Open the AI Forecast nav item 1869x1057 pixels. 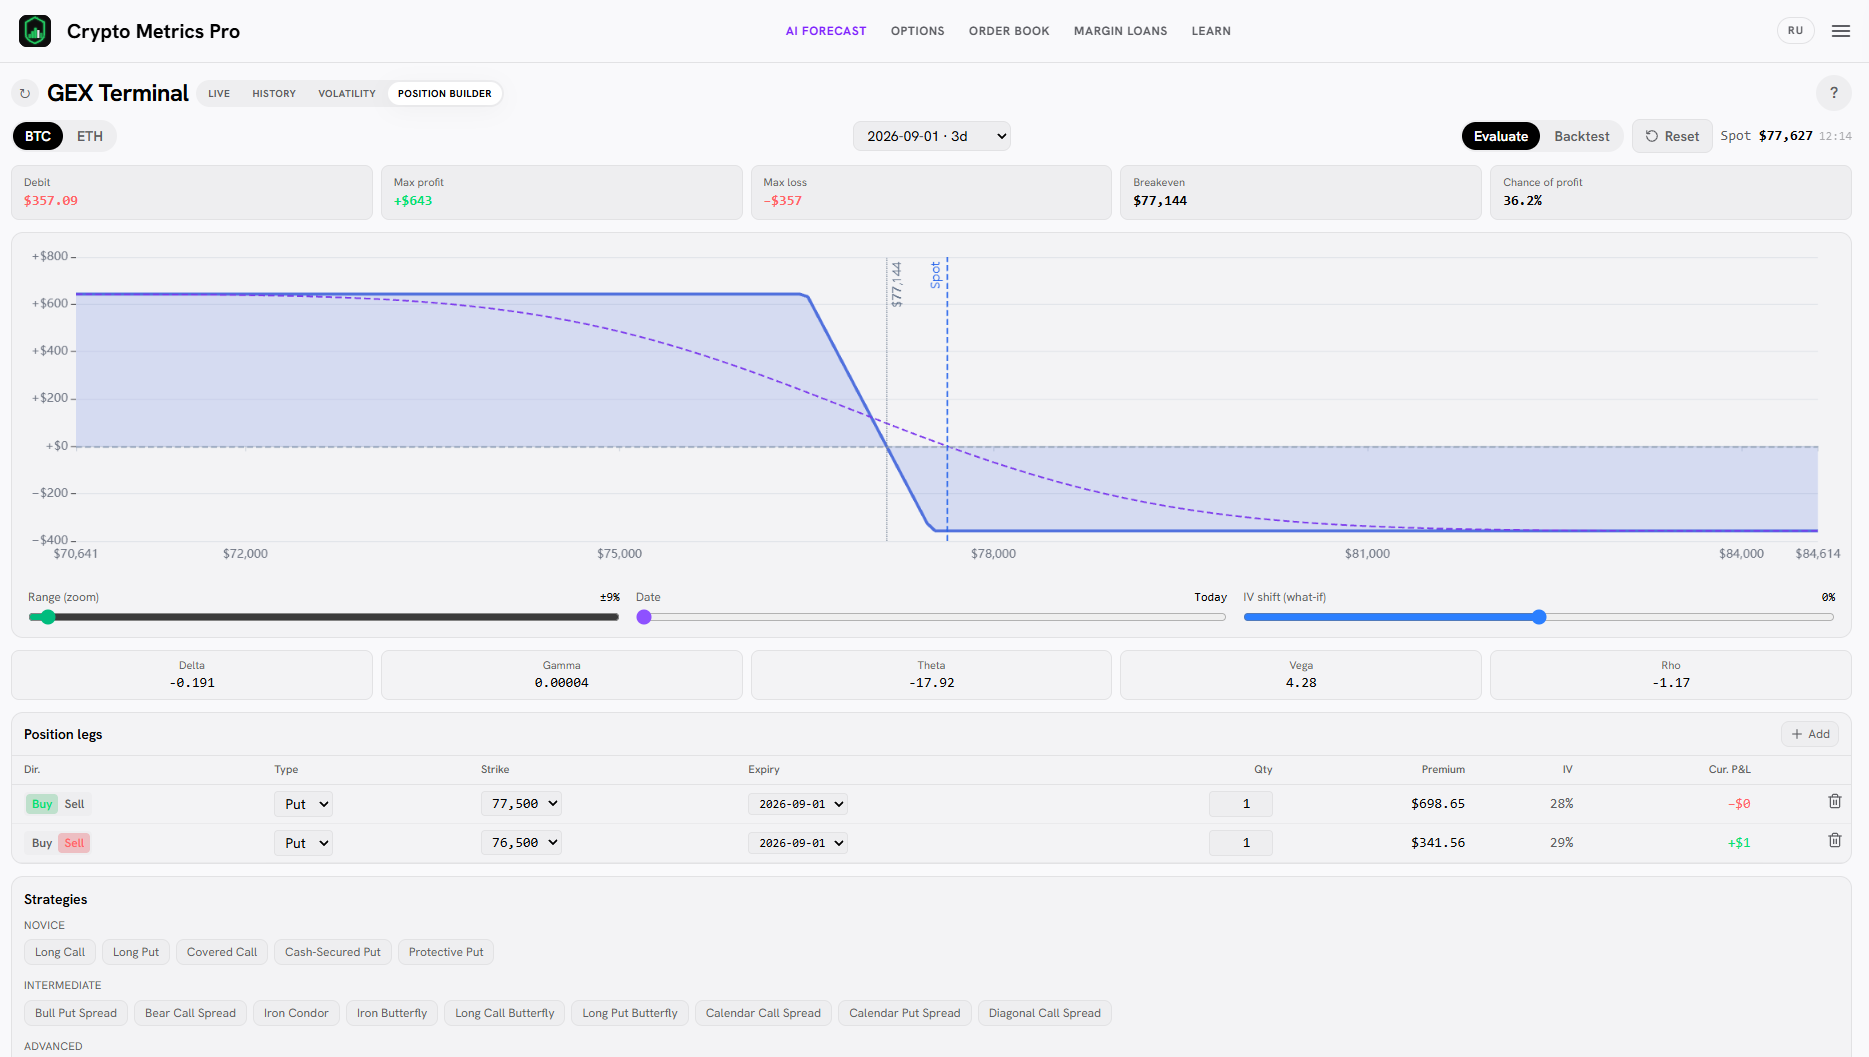(x=826, y=31)
